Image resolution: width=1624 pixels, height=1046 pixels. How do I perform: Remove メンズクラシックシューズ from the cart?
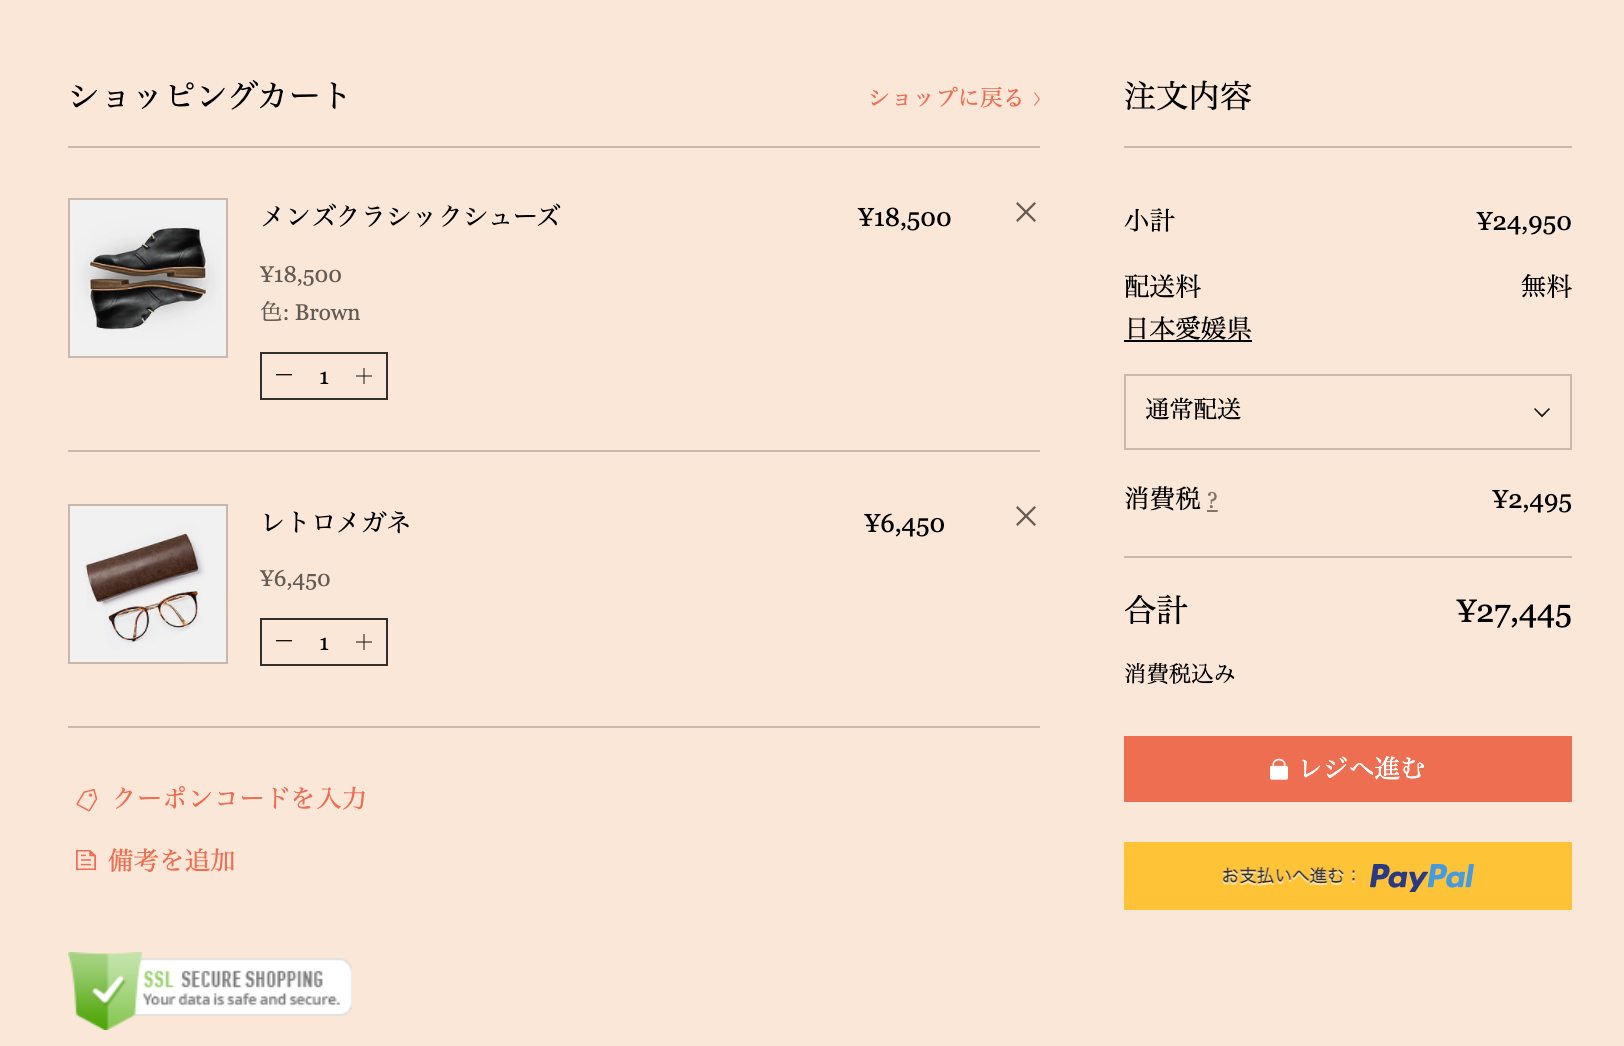click(x=1025, y=212)
